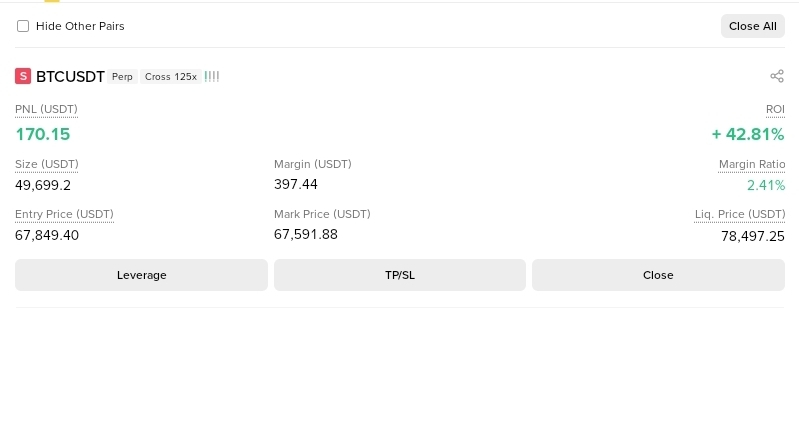Viewport: 799px width, 448px height.
Task: Click the ROI label
Action: point(775,109)
